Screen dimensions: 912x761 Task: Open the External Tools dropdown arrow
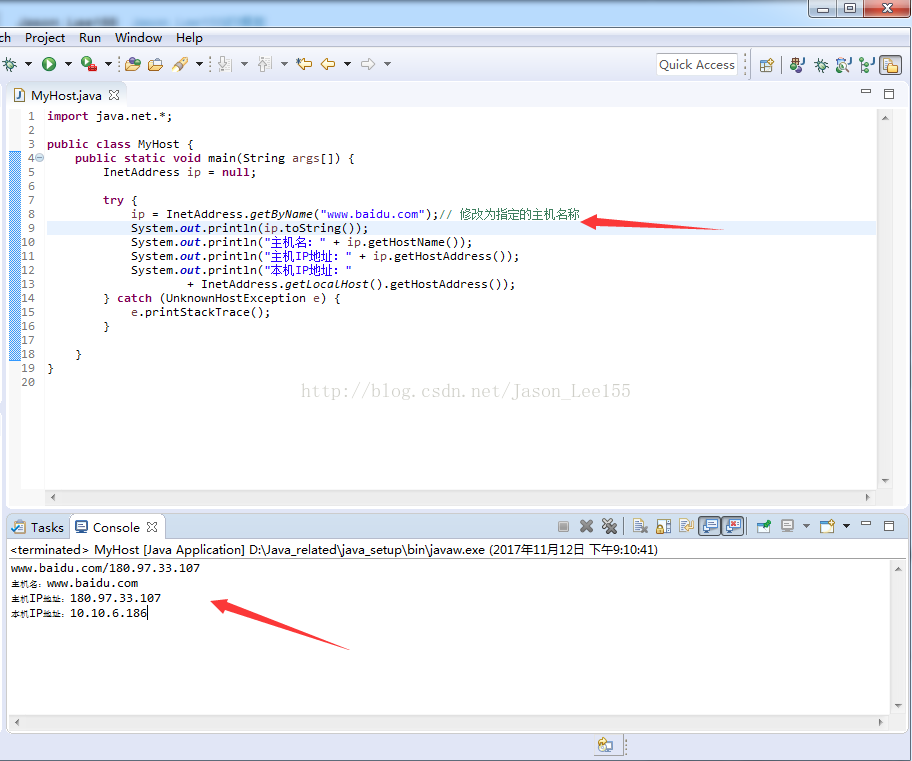click(x=108, y=64)
